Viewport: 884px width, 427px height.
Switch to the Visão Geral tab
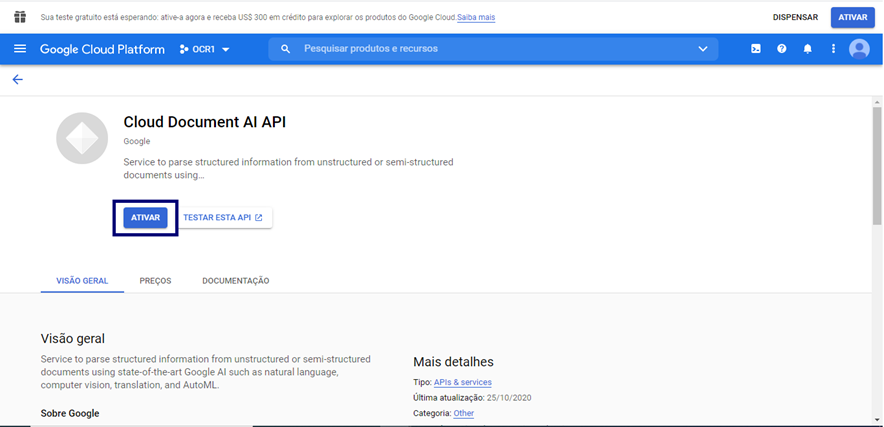pos(82,280)
